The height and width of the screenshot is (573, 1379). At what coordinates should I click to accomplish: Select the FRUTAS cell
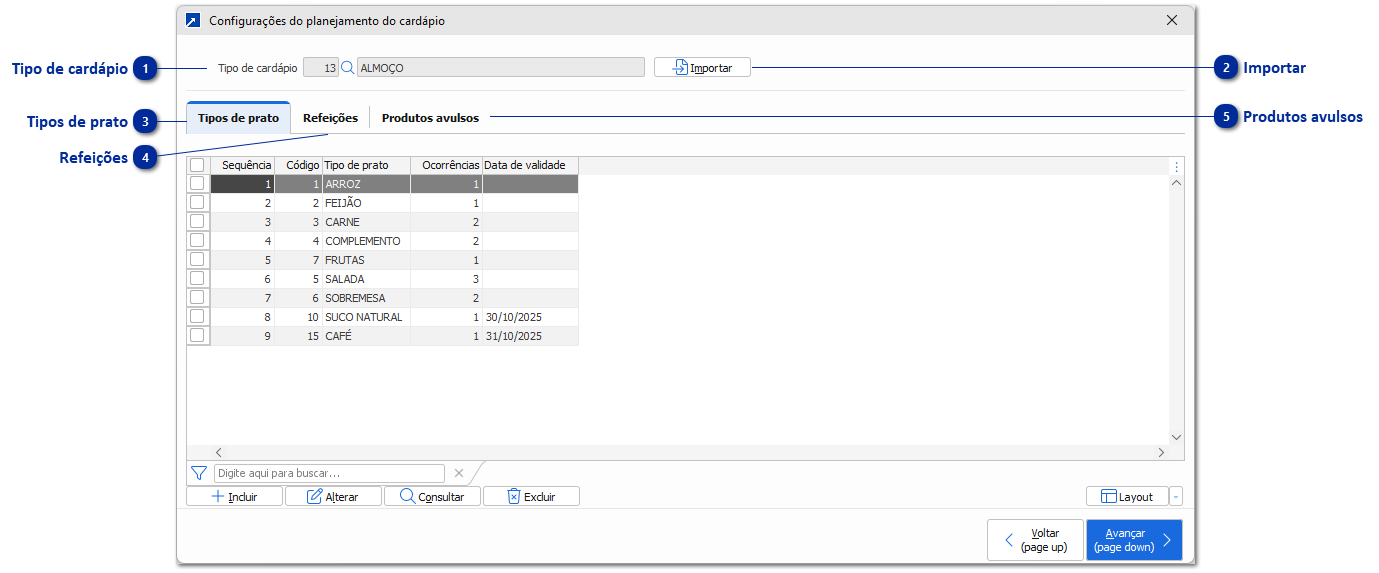[x=366, y=260]
